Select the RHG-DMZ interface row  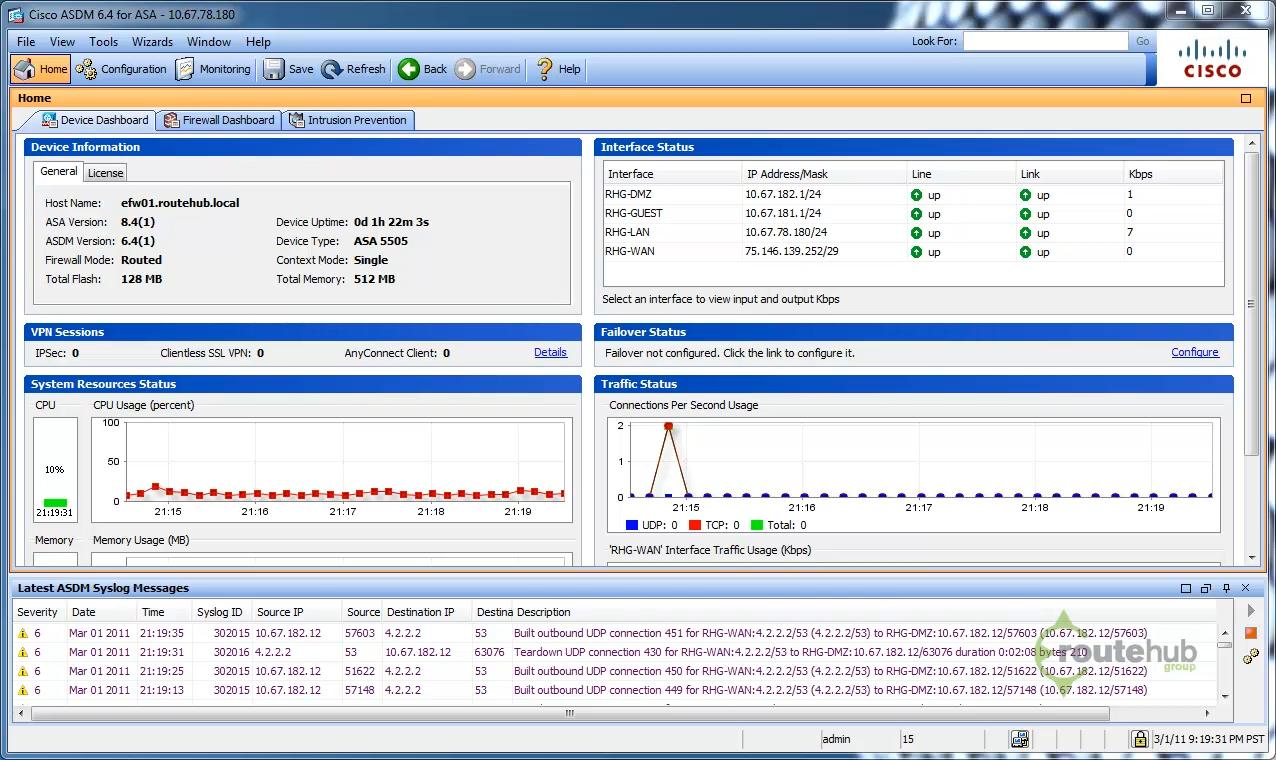pyautogui.click(x=913, y=195)
